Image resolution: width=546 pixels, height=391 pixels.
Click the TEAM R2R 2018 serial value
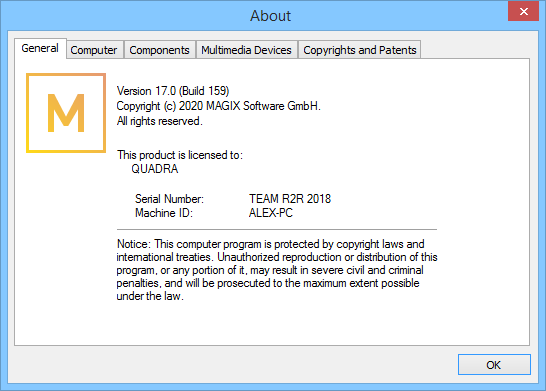click(x=290, y=199)
